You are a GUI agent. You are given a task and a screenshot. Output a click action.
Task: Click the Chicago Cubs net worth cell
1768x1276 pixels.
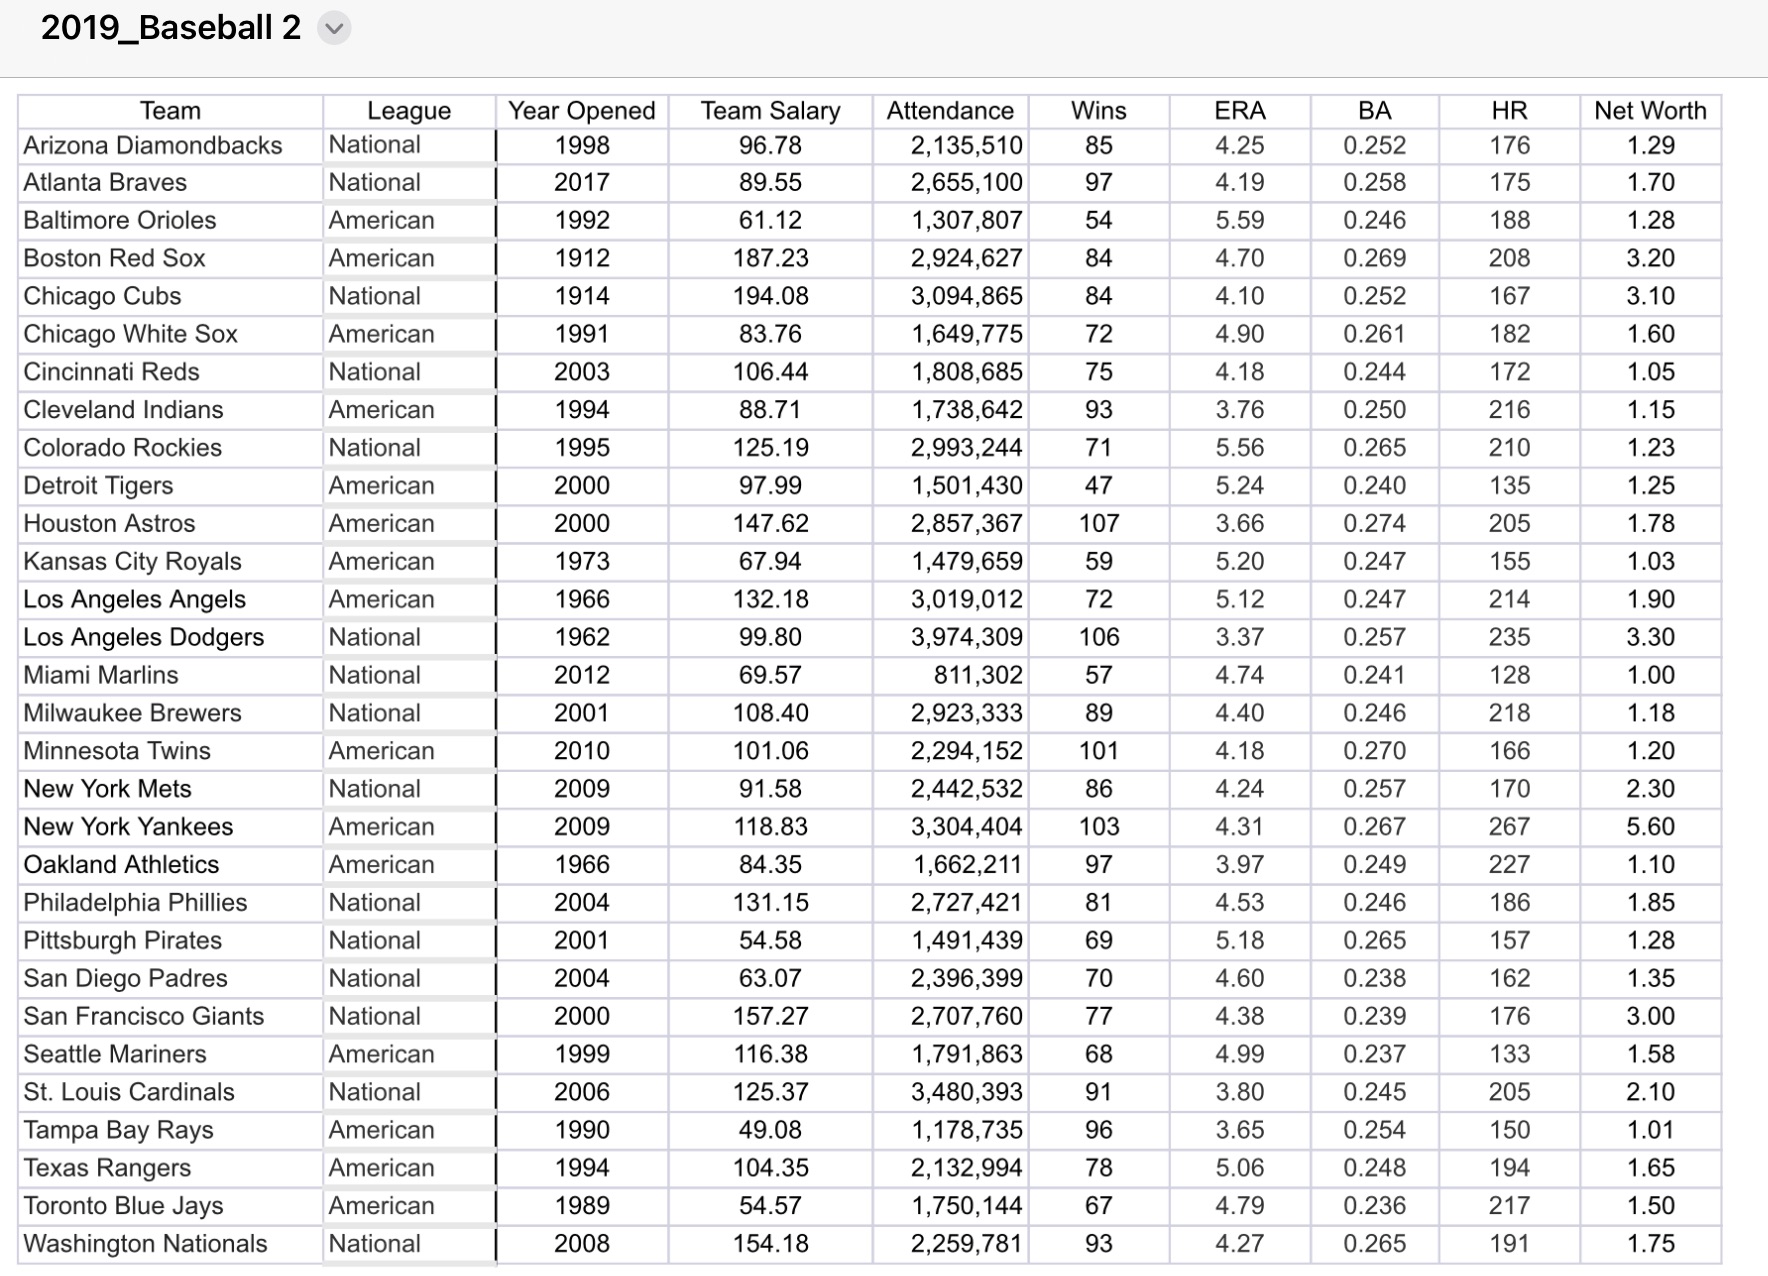[x=1650, y=295]
